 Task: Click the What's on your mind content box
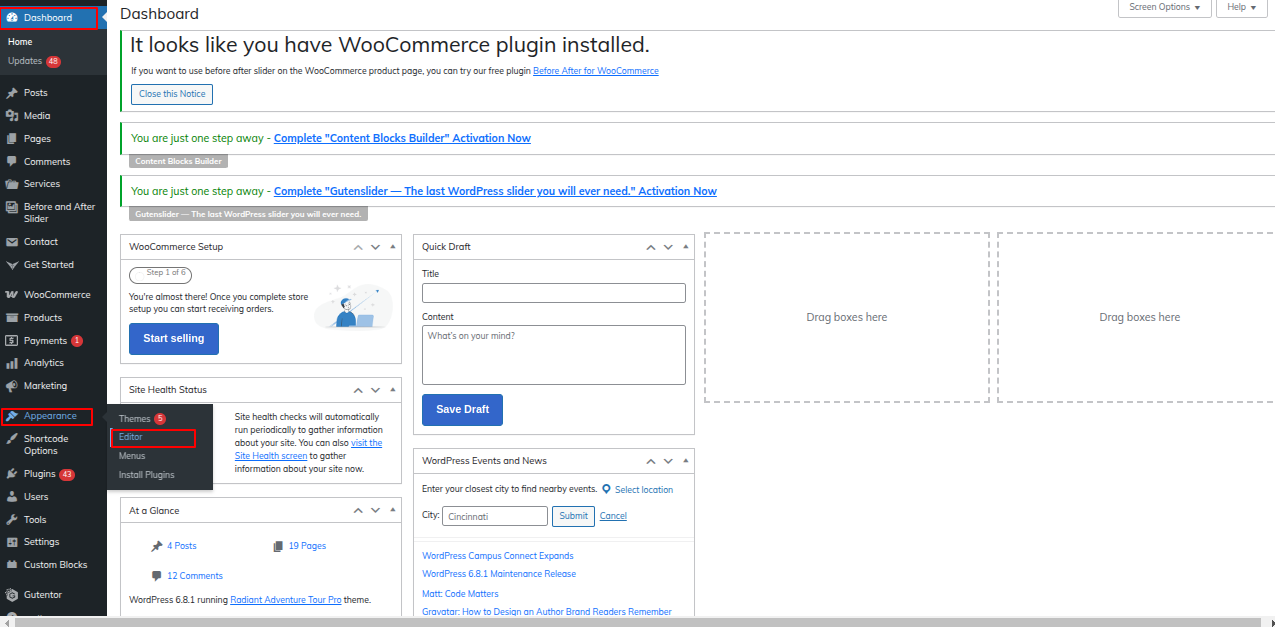[x=554, y=355]
